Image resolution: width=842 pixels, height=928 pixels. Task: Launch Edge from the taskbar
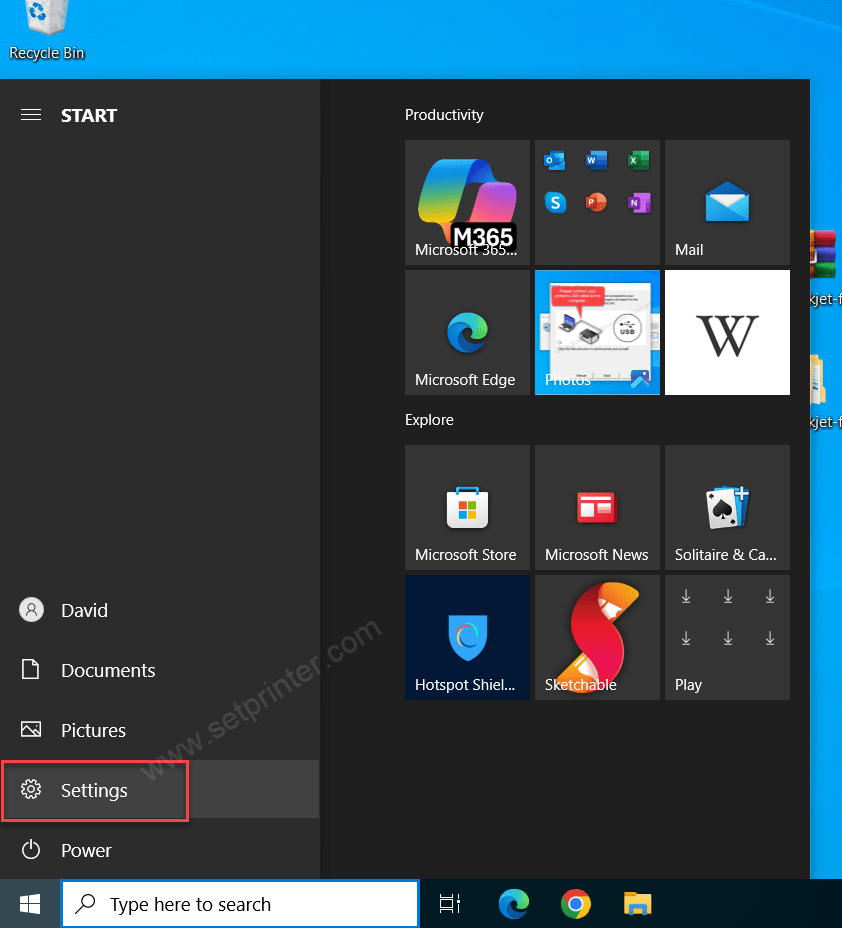point(514,904)
